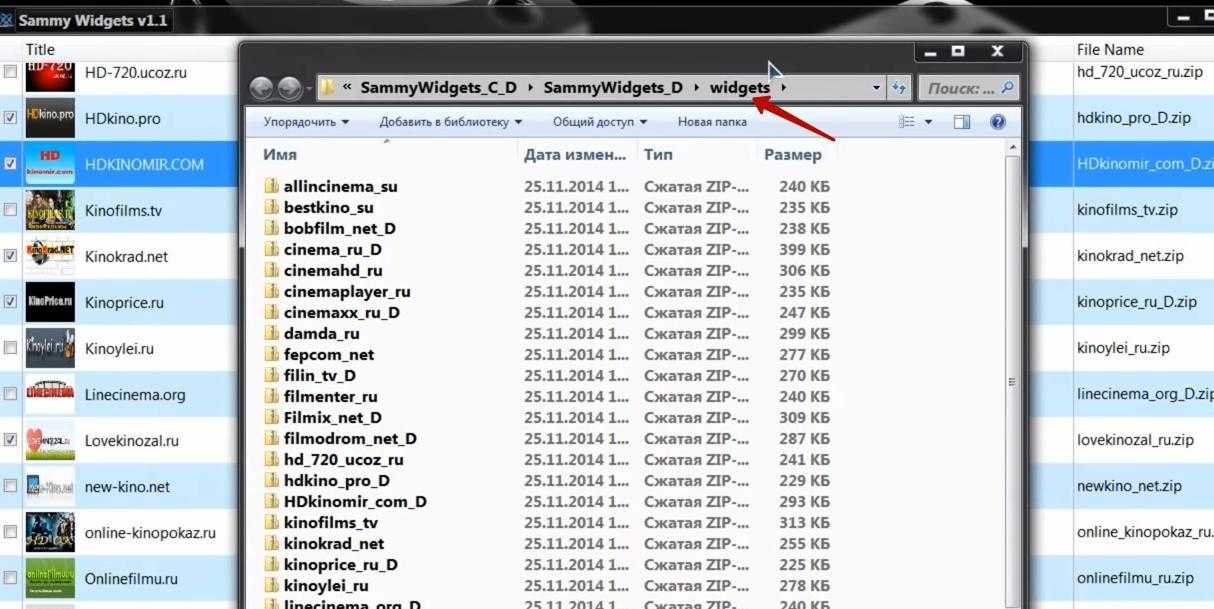Click SammyWidgets_D in the breadcrumb path

point(613,88)
